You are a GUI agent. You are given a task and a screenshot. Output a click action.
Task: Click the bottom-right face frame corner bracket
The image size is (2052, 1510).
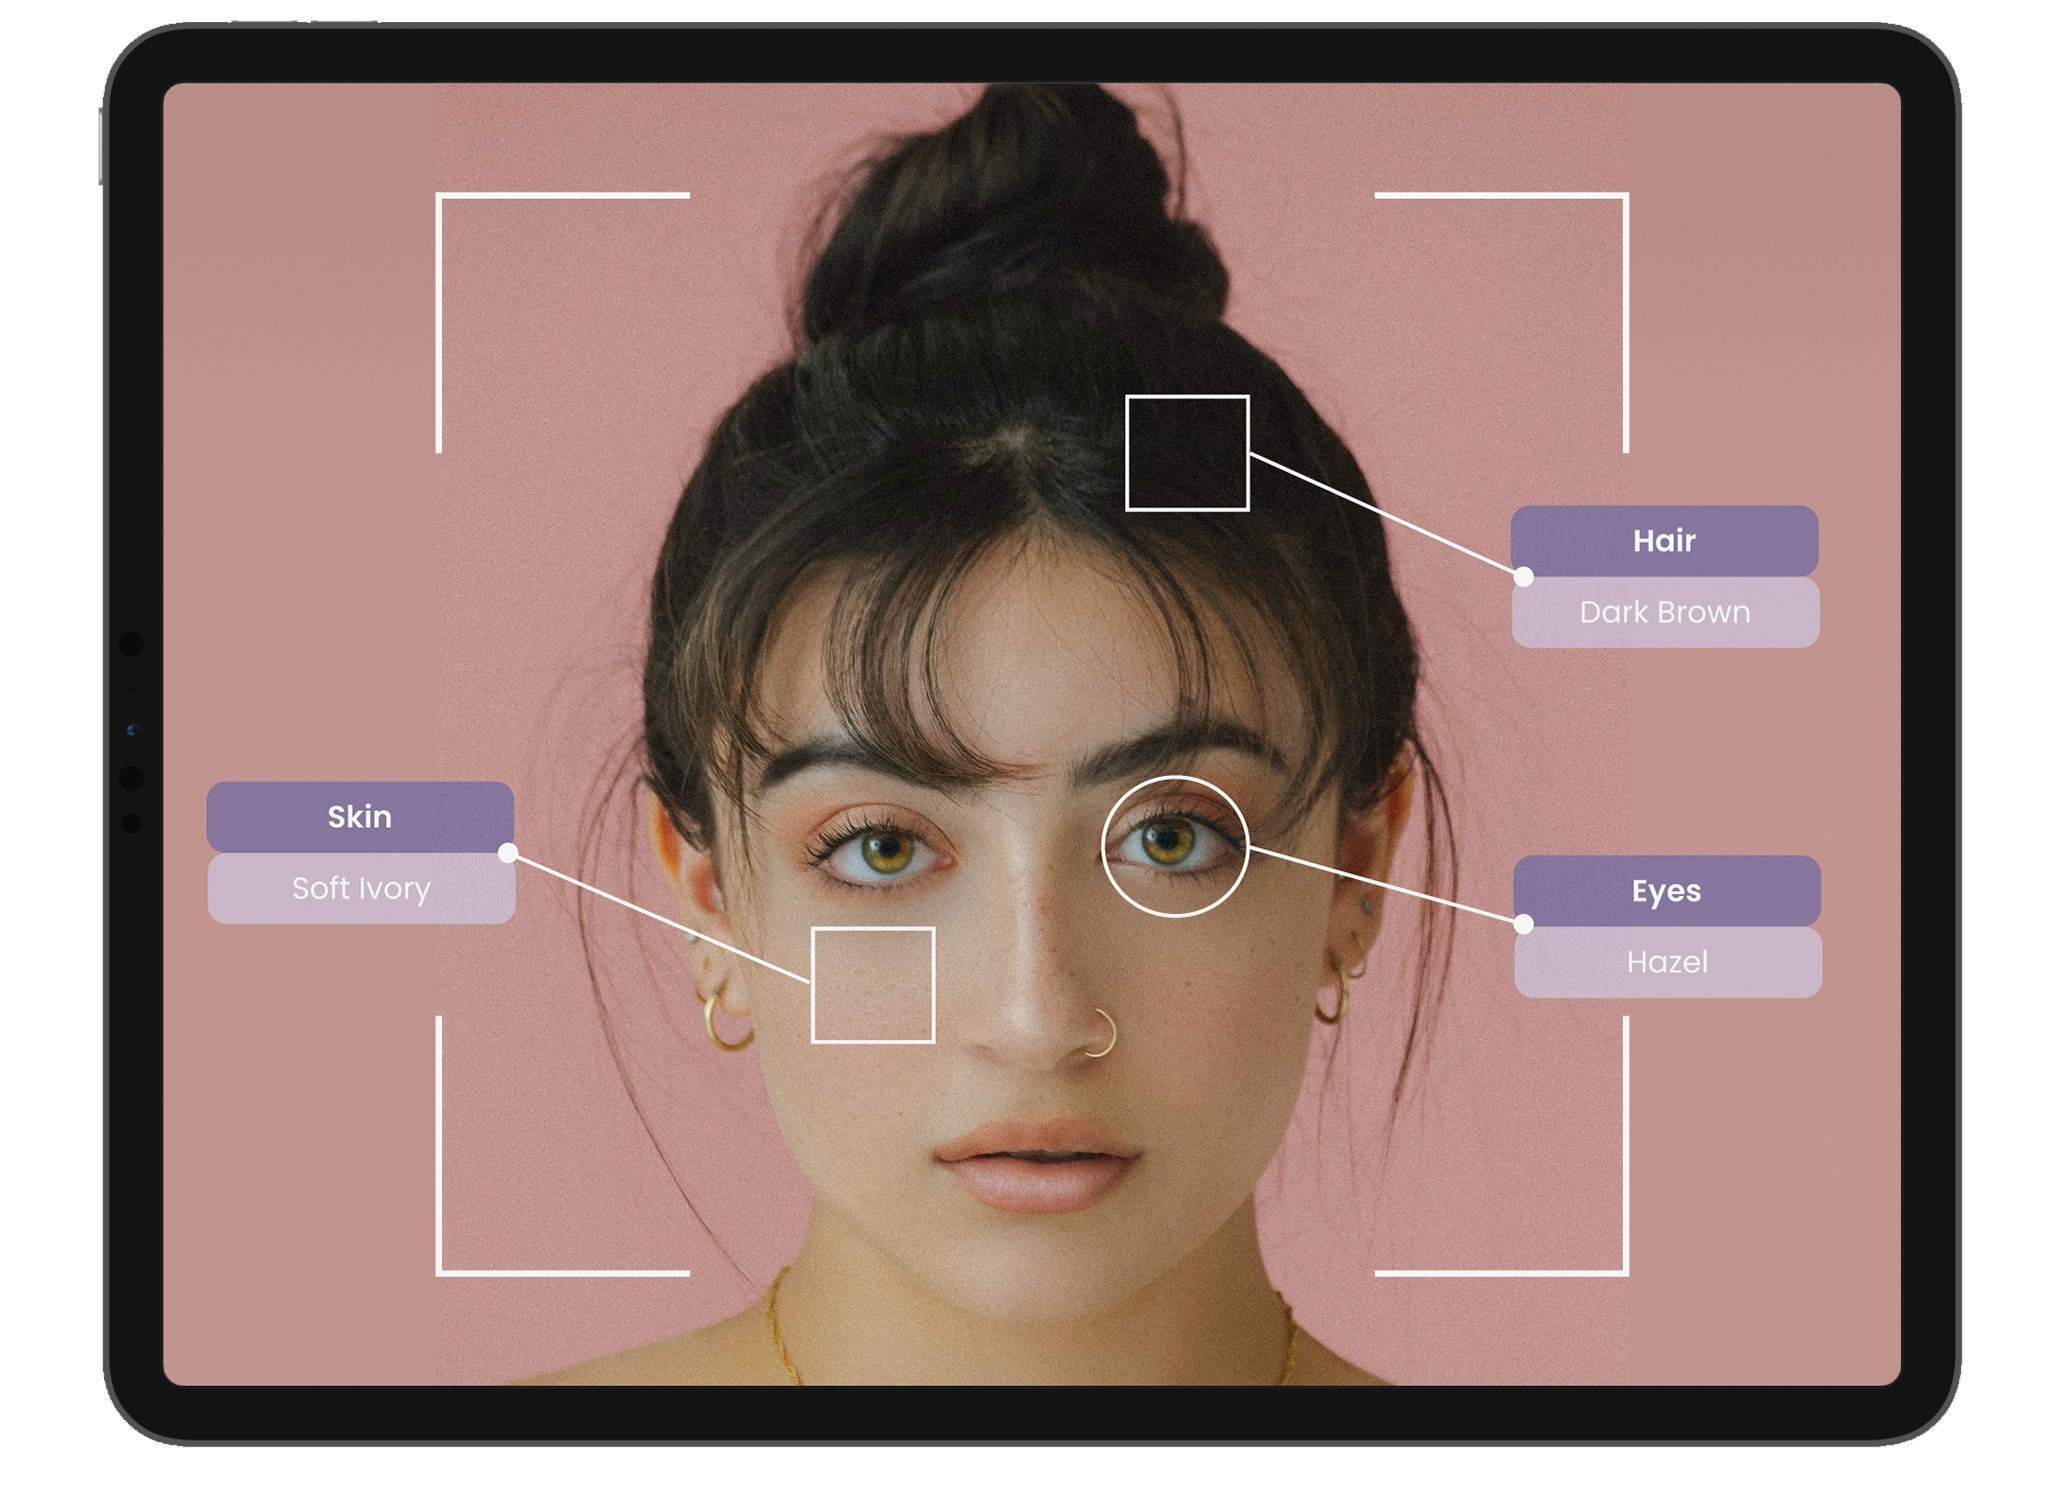[1624, 1271]
